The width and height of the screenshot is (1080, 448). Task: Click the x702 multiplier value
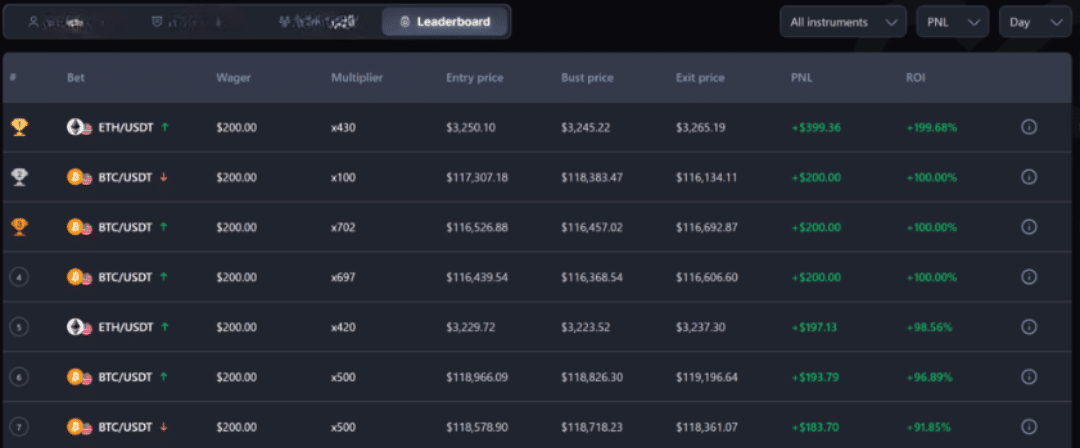[343, 227]
